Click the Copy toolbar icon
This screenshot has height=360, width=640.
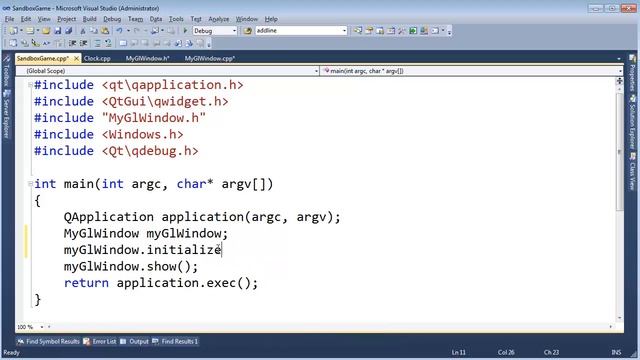[x=94, y=31]
